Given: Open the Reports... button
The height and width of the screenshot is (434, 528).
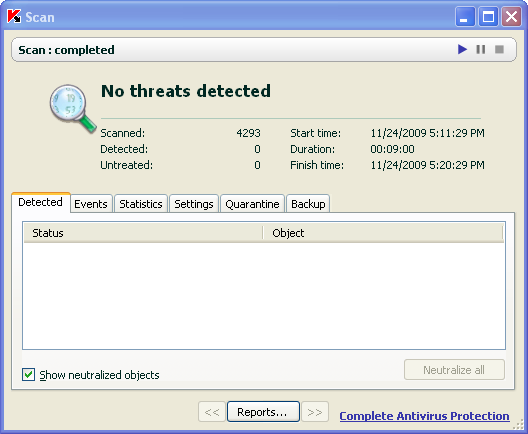Looking at the screenshot, I should 263,411.
